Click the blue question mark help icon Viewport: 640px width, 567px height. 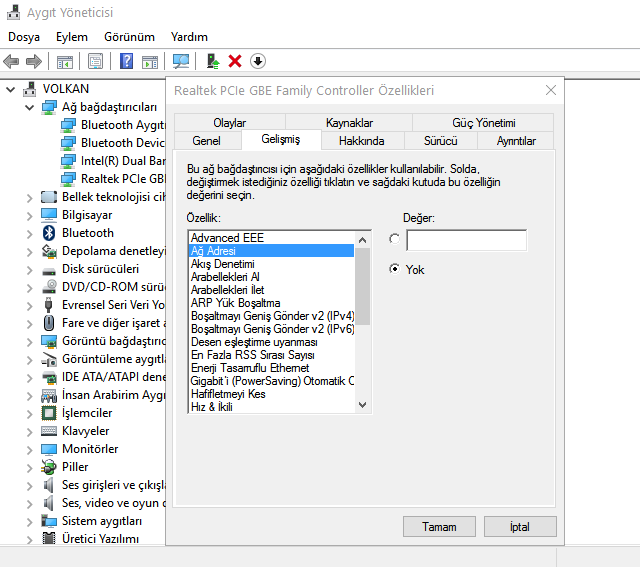tap(127, 61)
